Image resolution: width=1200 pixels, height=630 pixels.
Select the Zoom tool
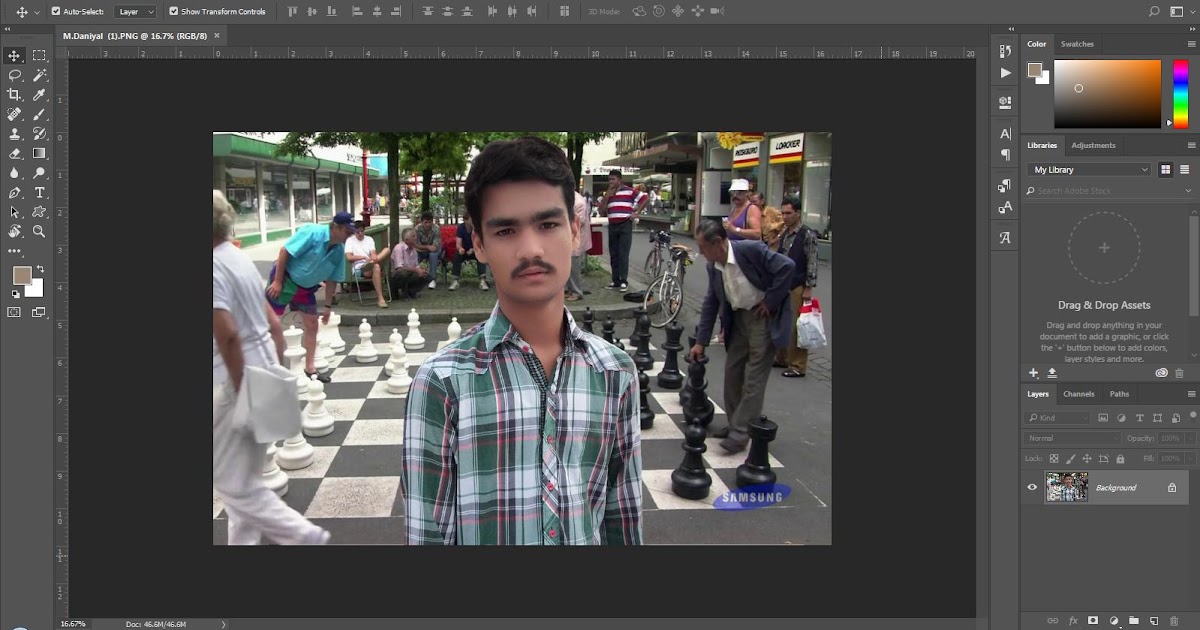(x=37, y=231)
